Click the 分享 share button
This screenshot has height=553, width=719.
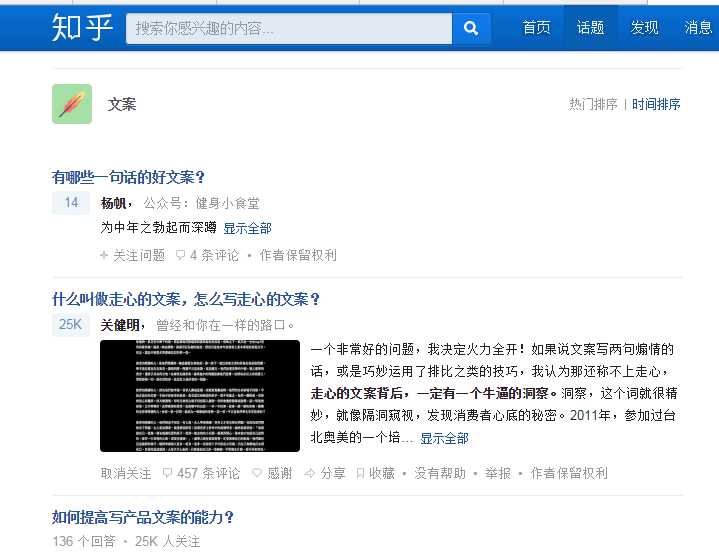point(325,473)
